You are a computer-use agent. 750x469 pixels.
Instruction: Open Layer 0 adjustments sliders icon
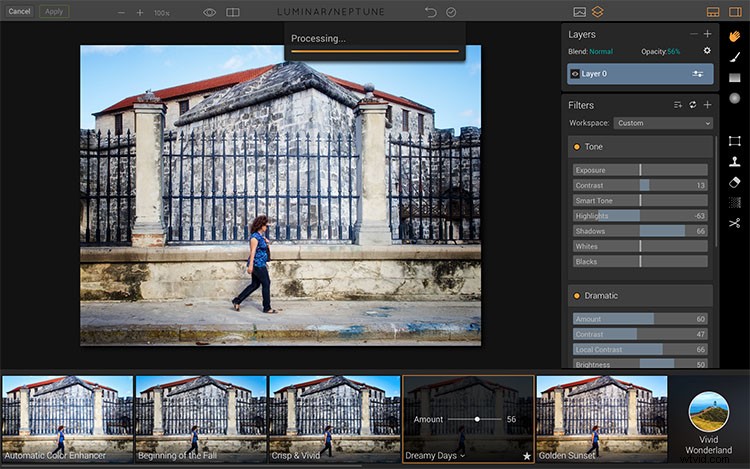[698, 74]
